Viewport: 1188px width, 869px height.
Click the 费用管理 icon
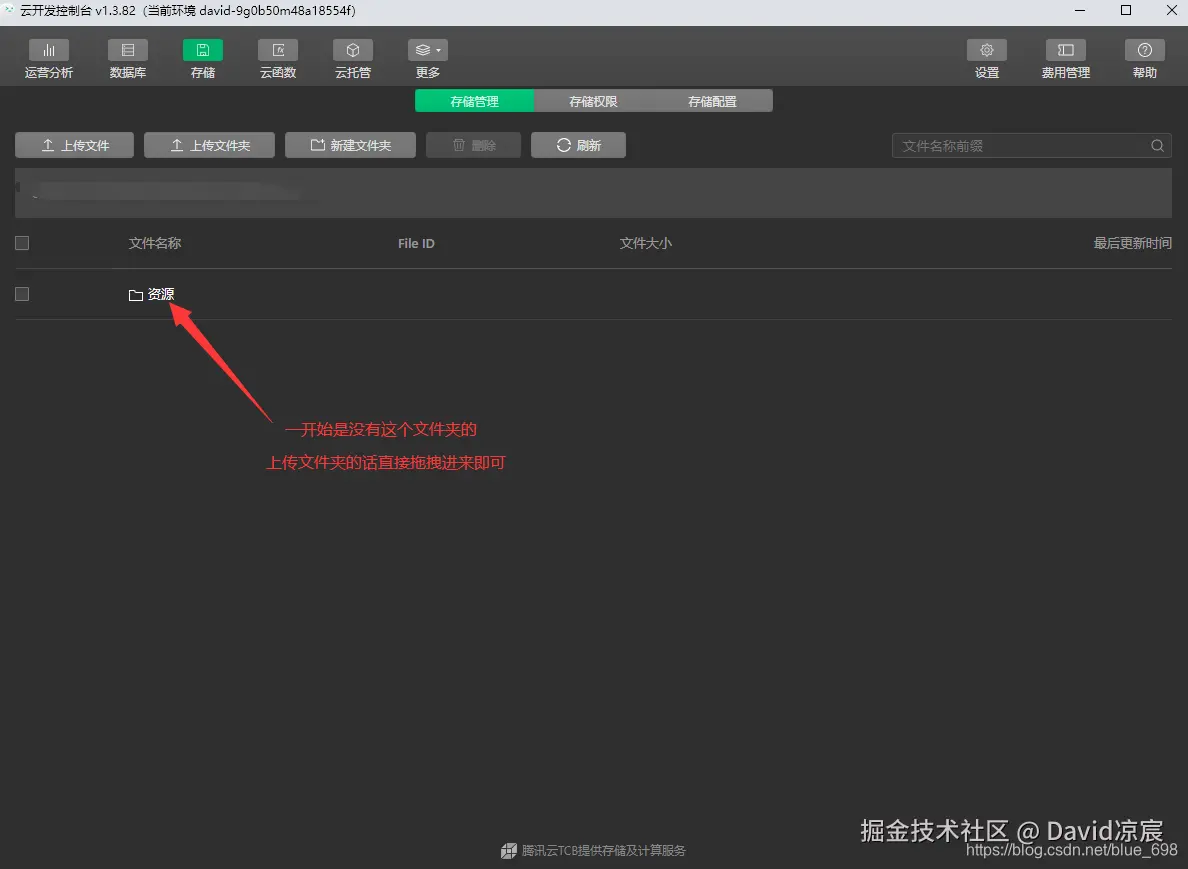(1064, 57)
